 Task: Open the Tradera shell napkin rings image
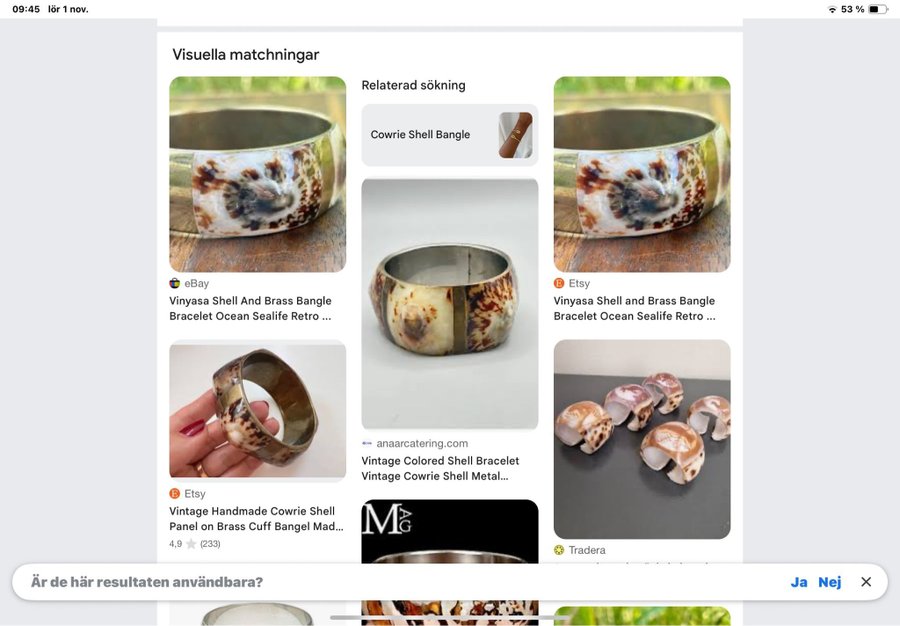click(x=642, y=439)
